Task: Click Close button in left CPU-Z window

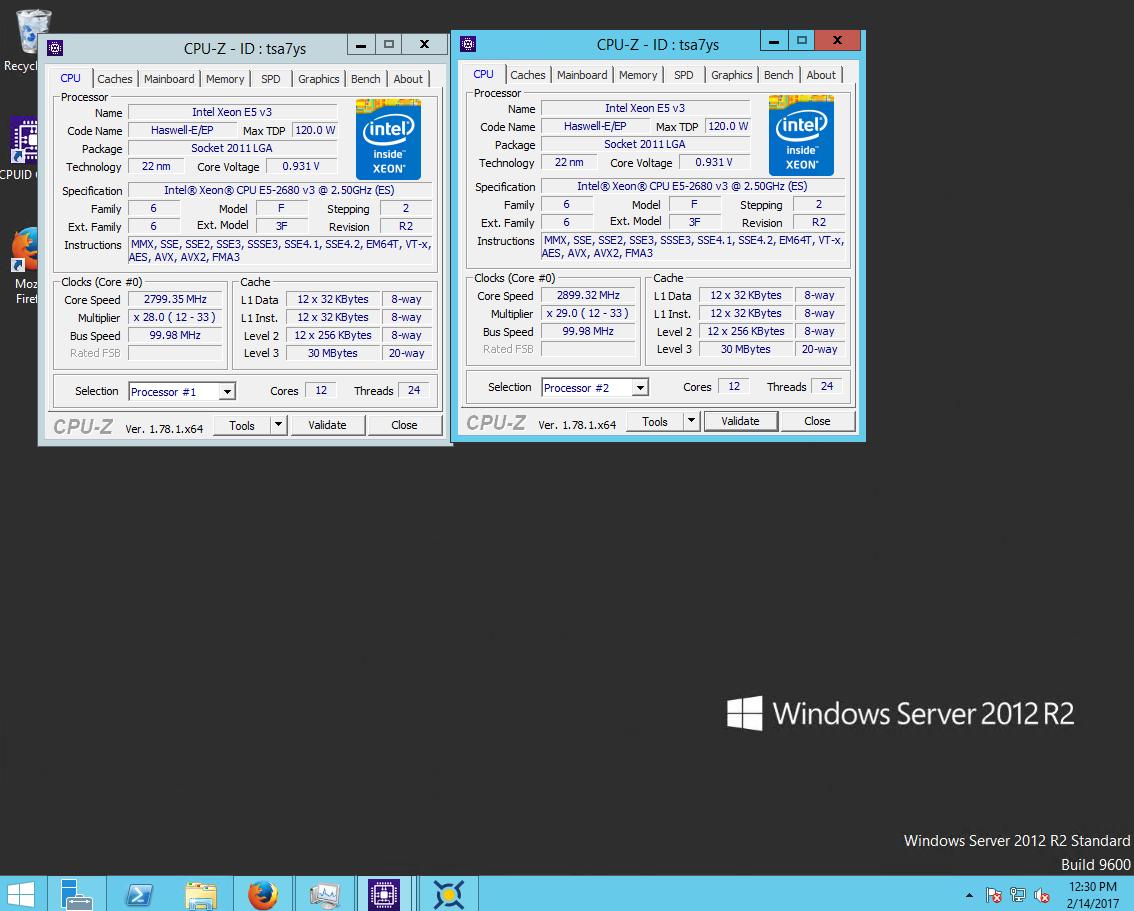Action: pyautogui.click(x=404, y=425)
